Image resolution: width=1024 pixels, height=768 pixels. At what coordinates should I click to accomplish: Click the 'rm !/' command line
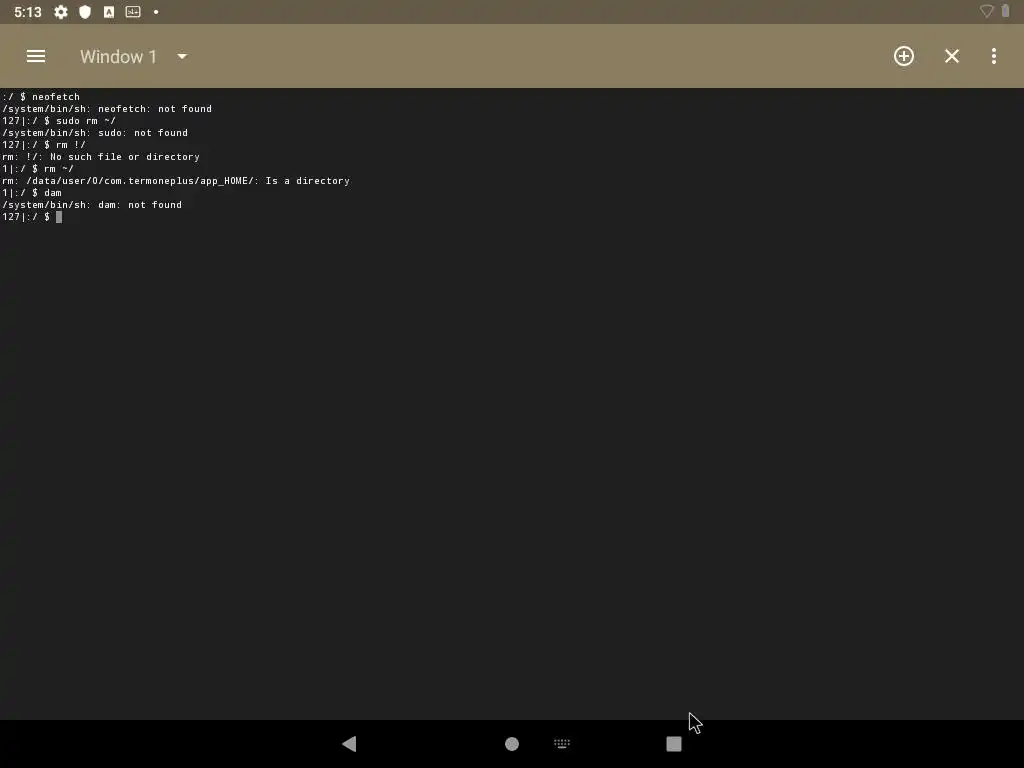44,145
